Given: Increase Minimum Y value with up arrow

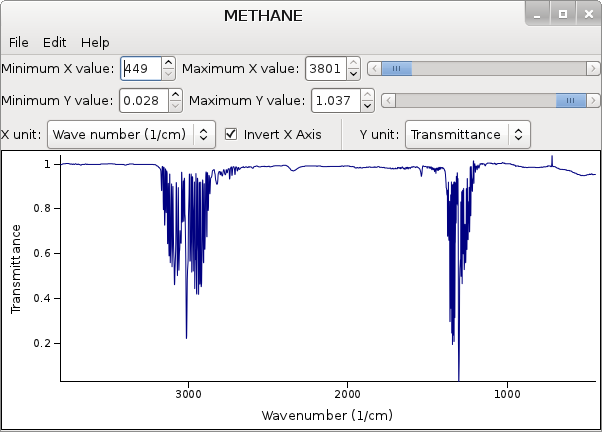Looking at the screenshot, I should (175, 94).
